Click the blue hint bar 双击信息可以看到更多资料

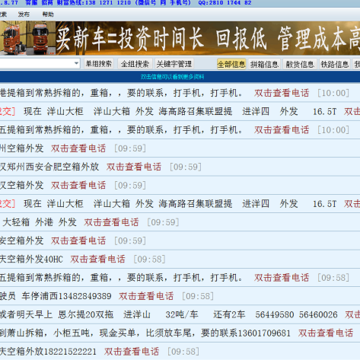tap(180, 77)
